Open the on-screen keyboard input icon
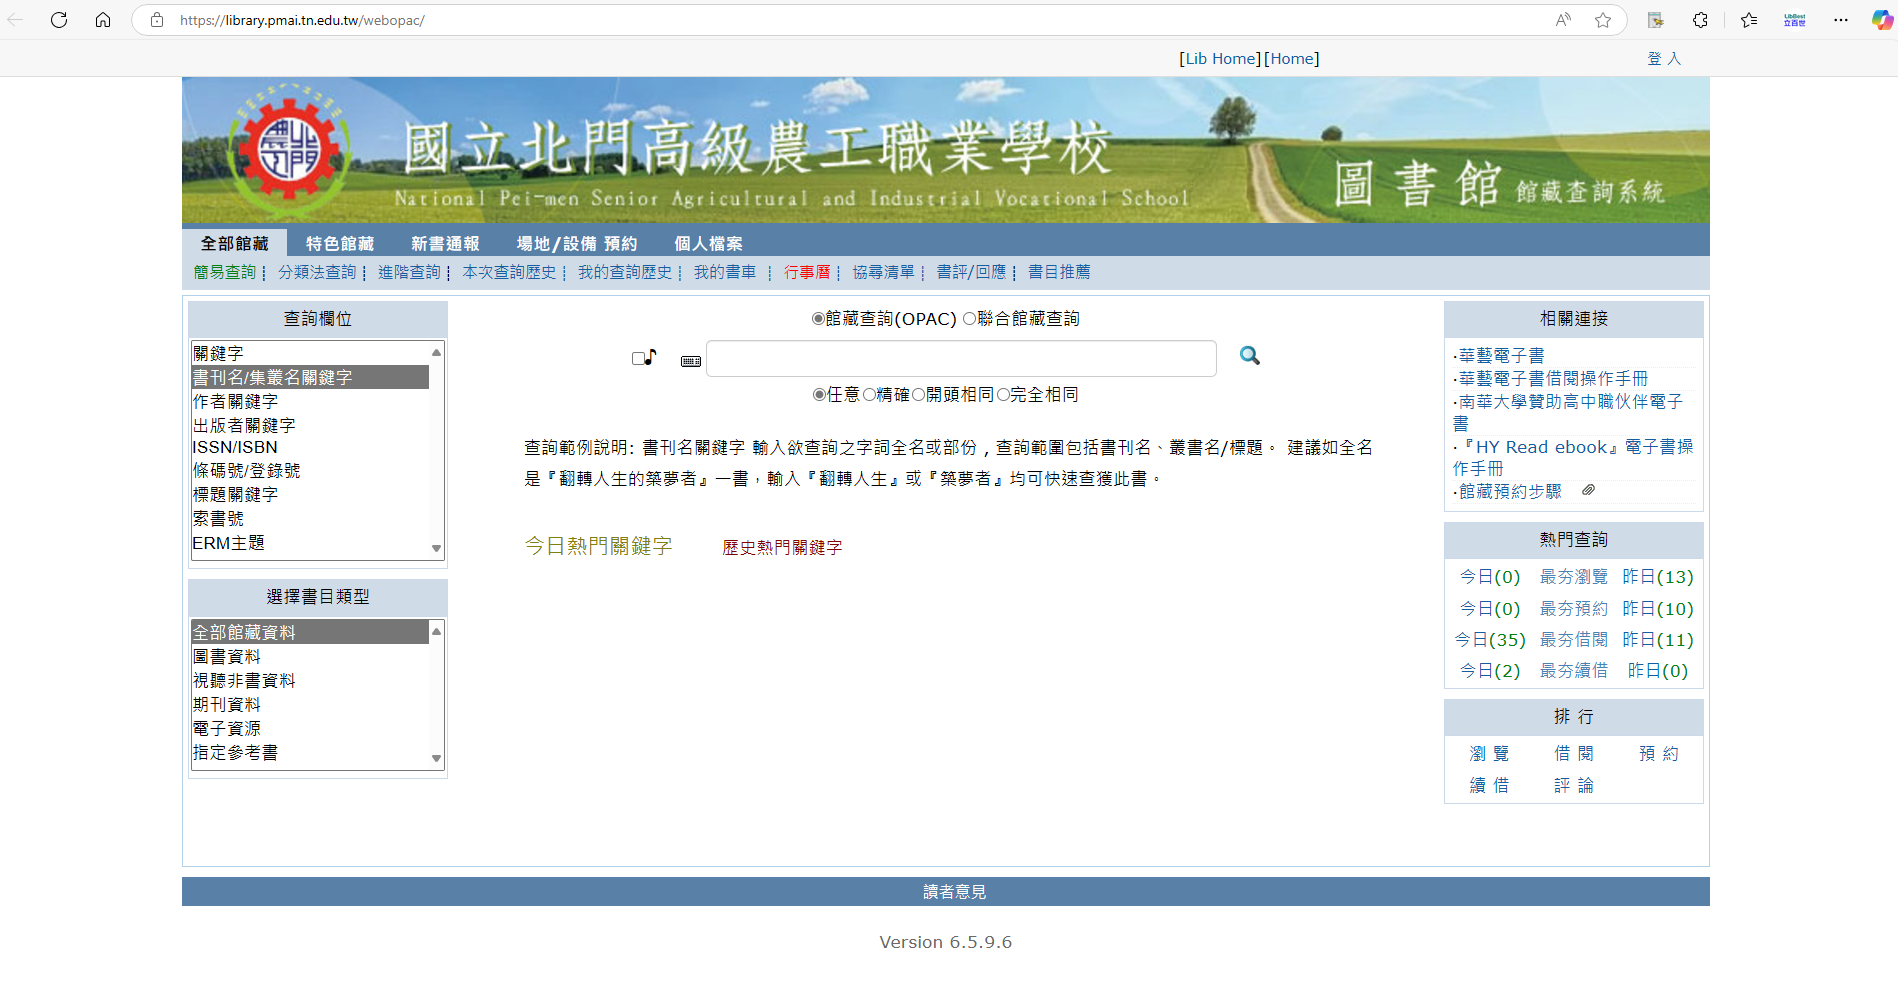 [x=690, y=360]
